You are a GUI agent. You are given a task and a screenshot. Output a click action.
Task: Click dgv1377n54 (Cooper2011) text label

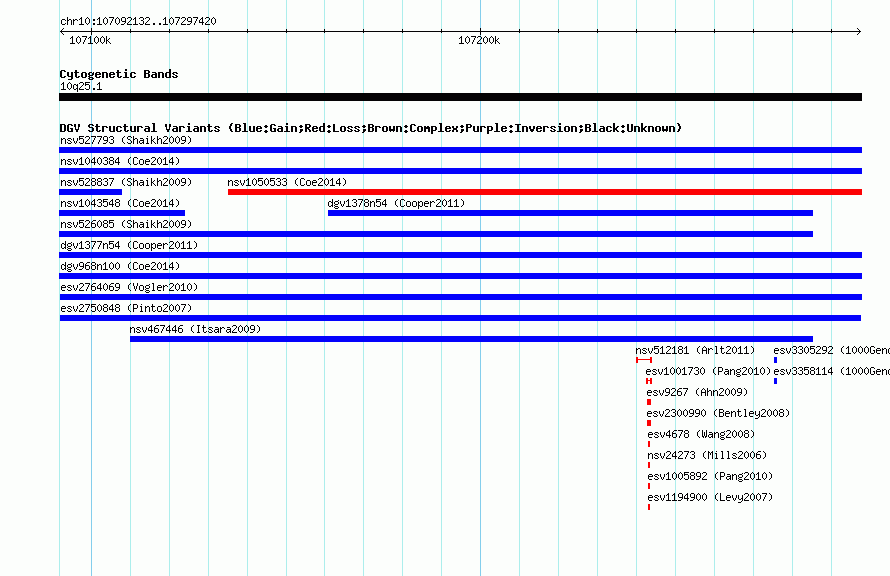pyautogui.click(x=129, y=245)
